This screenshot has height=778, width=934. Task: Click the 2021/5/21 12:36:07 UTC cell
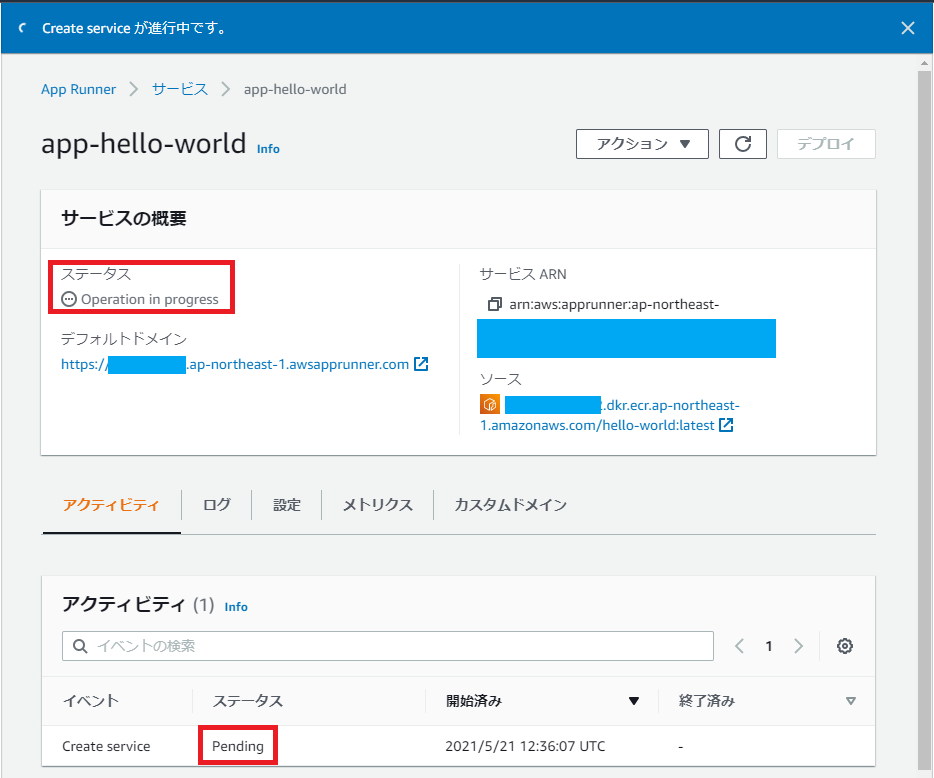point(525,746)
